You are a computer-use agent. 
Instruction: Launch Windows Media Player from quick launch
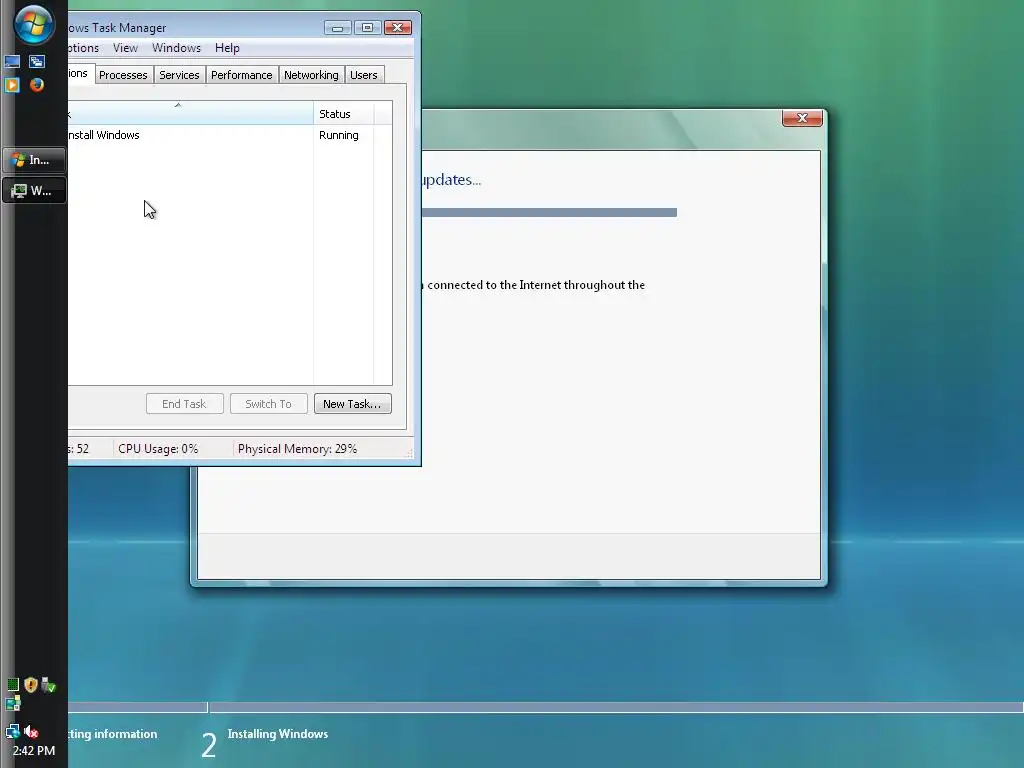click(12, 85)
